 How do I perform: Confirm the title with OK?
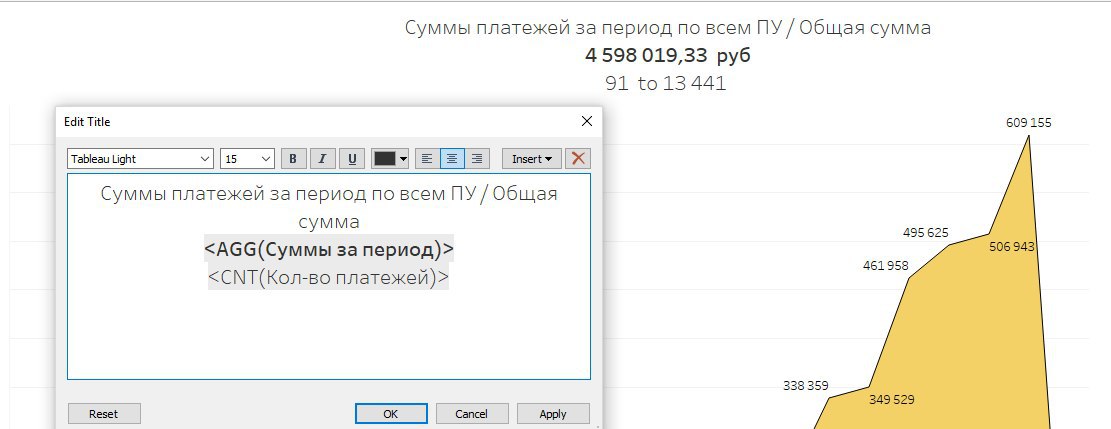391,414
